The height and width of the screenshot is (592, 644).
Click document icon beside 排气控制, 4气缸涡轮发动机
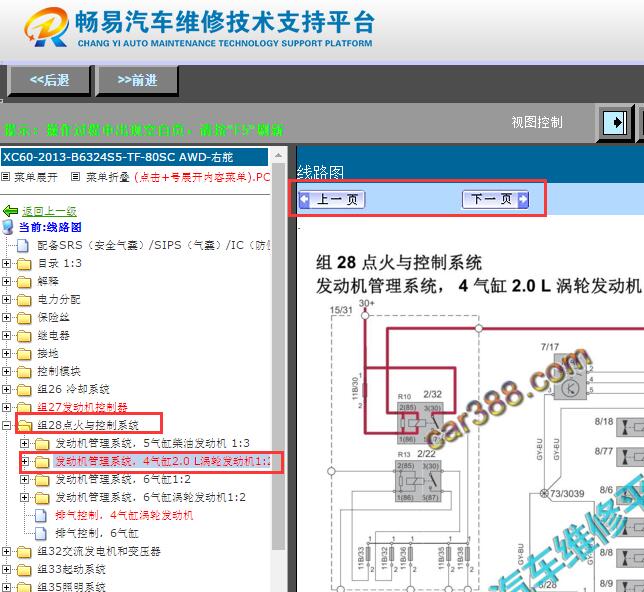coord(41,515)
